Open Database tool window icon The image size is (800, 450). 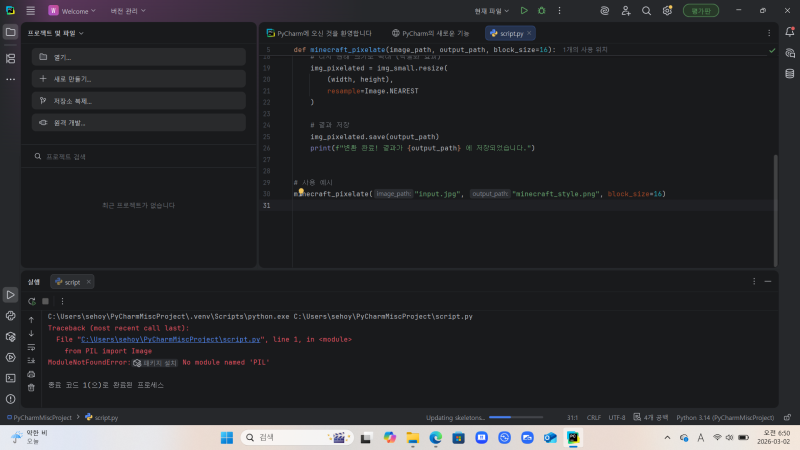pos(790,74)
